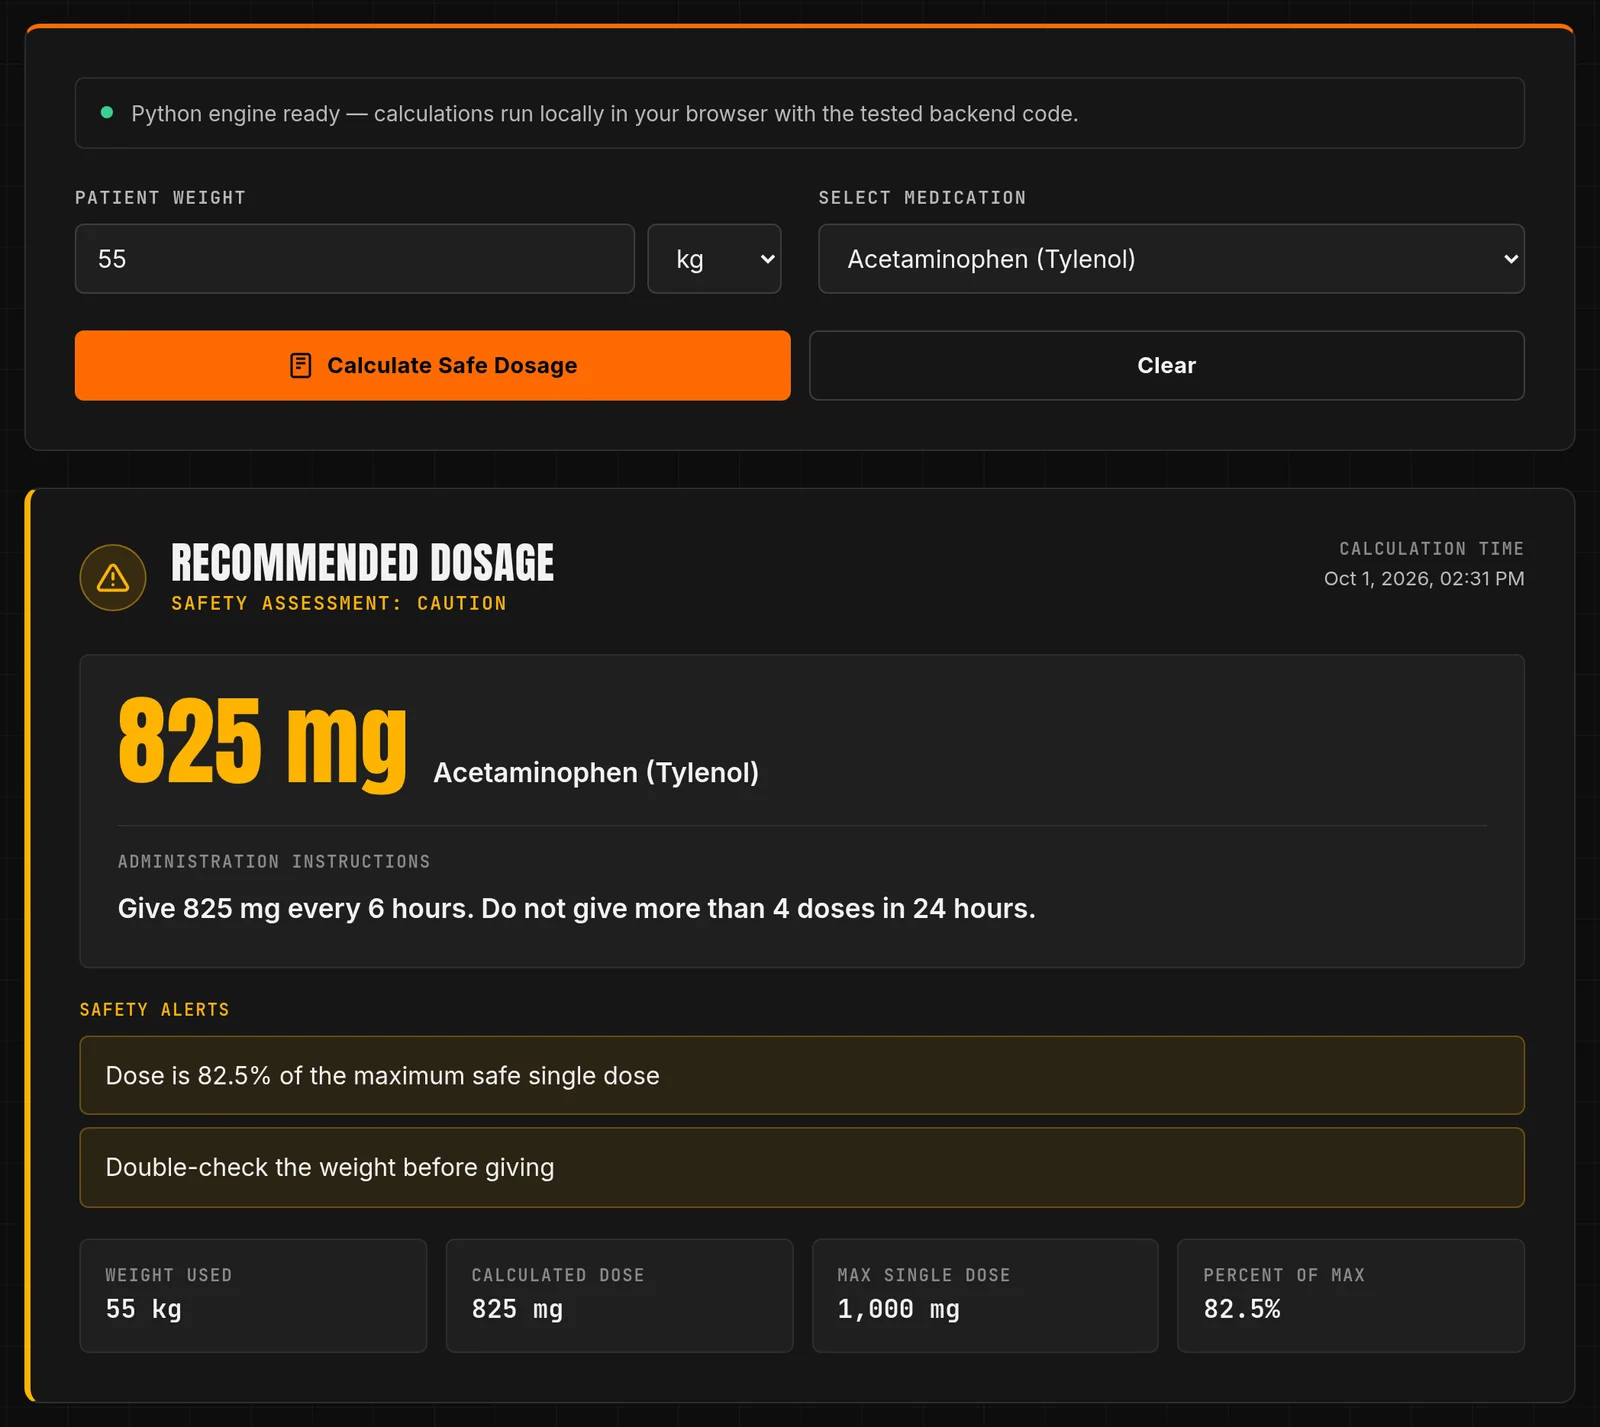This screenshot has height=1427, width=1600.
Task: Click the document icon in Calculate button
Action: [300, 366]
